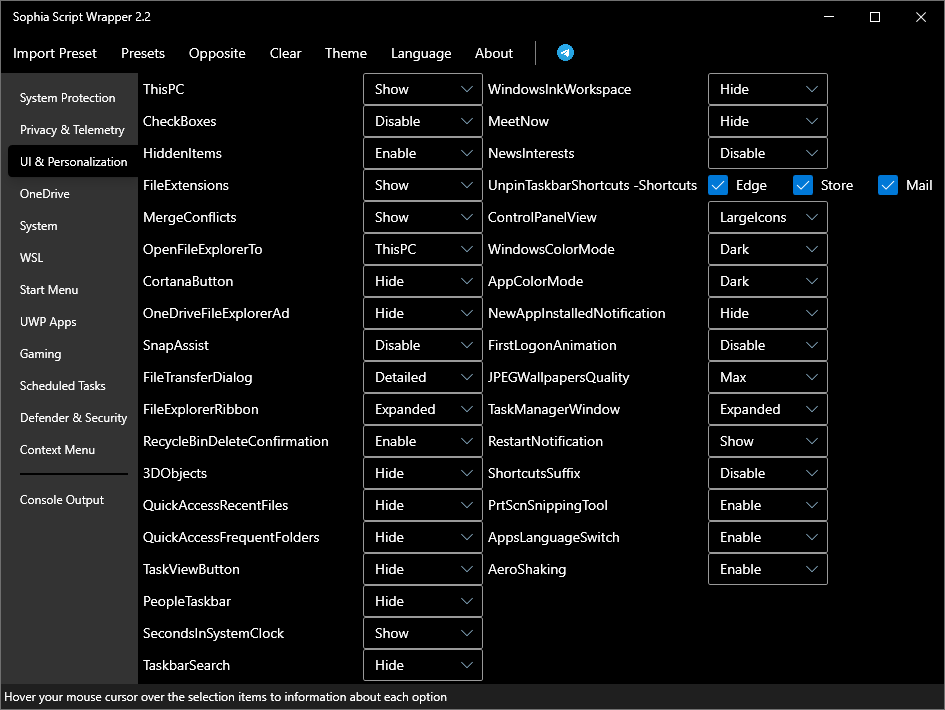Viewport: 945px width, 710px height.
Task: Switch to OneDrive tab
Action: (72, 193)
